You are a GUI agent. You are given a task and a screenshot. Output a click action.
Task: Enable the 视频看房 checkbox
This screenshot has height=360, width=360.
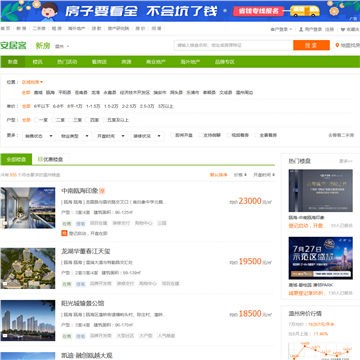click(228, 135)
